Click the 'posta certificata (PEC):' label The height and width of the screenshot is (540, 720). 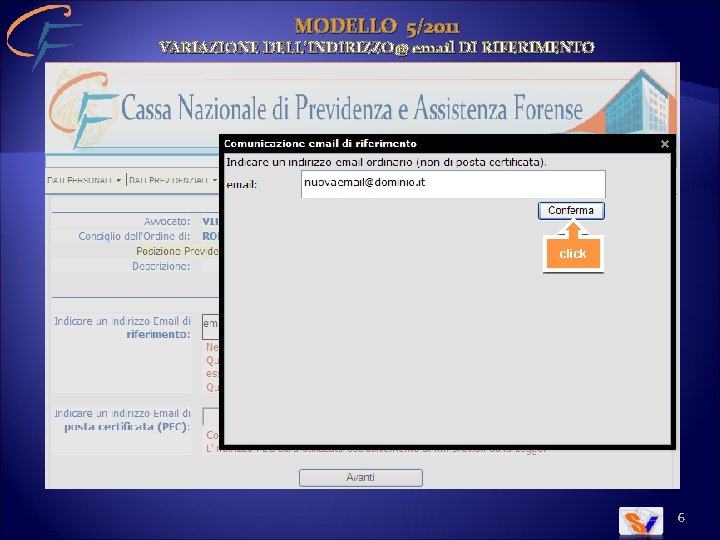pyautogui.click(x=127, y=427)
